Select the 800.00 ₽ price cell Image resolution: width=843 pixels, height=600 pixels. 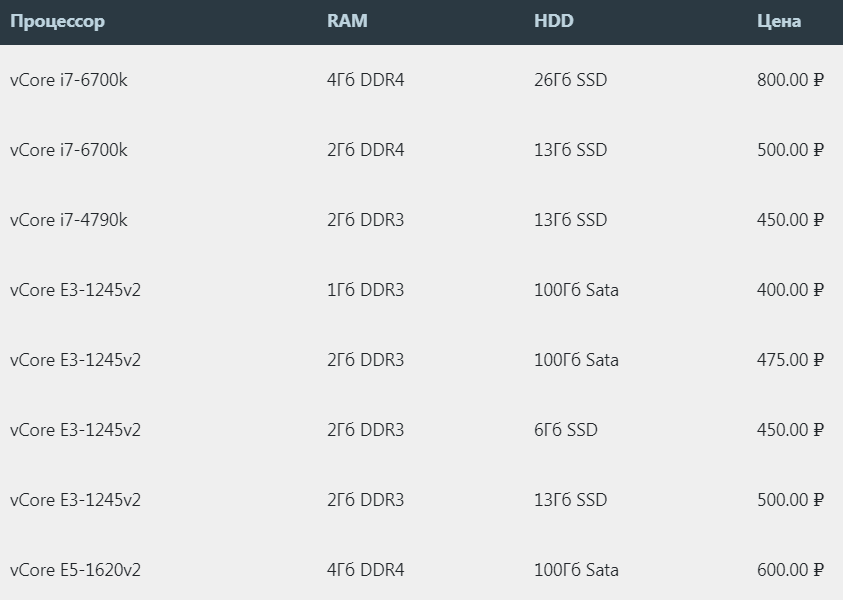pyautogui.click(x=790, y=80)
